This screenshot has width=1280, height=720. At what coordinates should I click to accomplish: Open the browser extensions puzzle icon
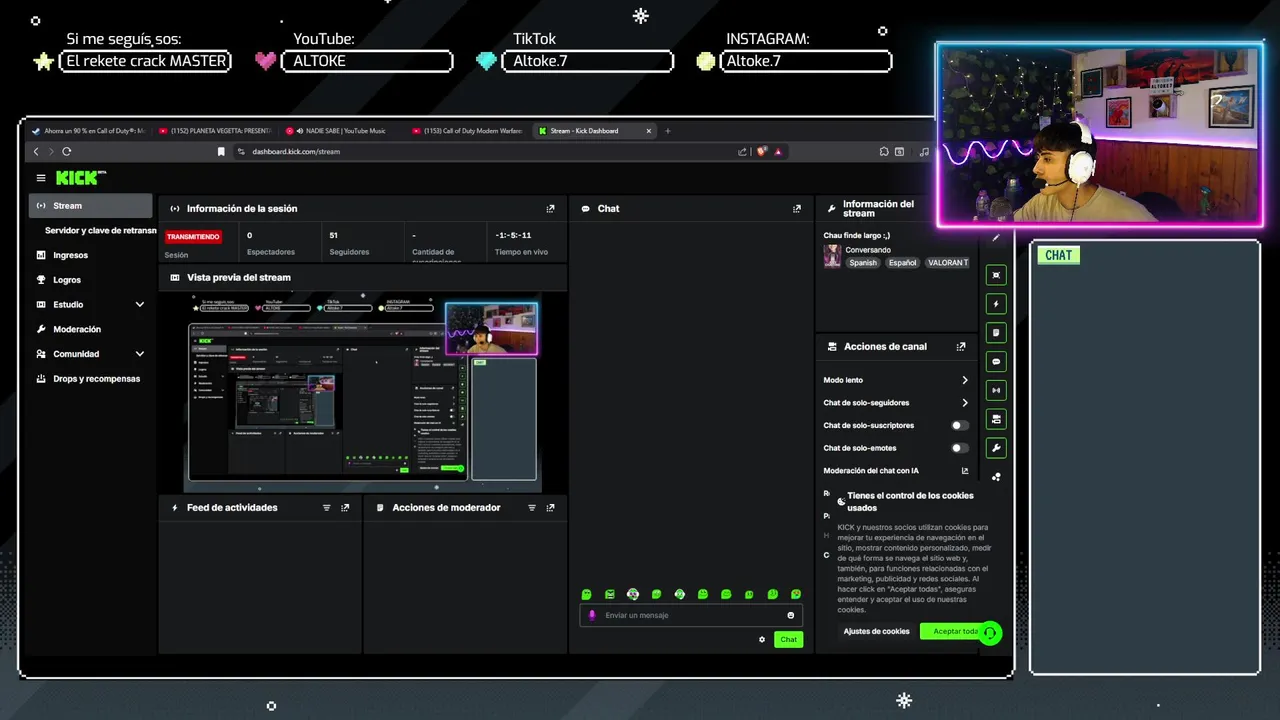point(884,152)
